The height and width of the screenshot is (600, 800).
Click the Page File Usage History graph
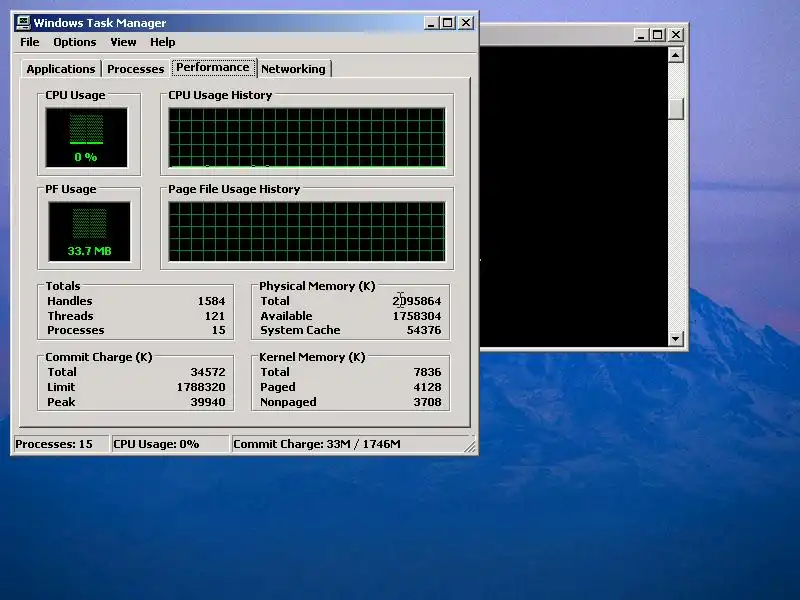(x=307, y=232)
